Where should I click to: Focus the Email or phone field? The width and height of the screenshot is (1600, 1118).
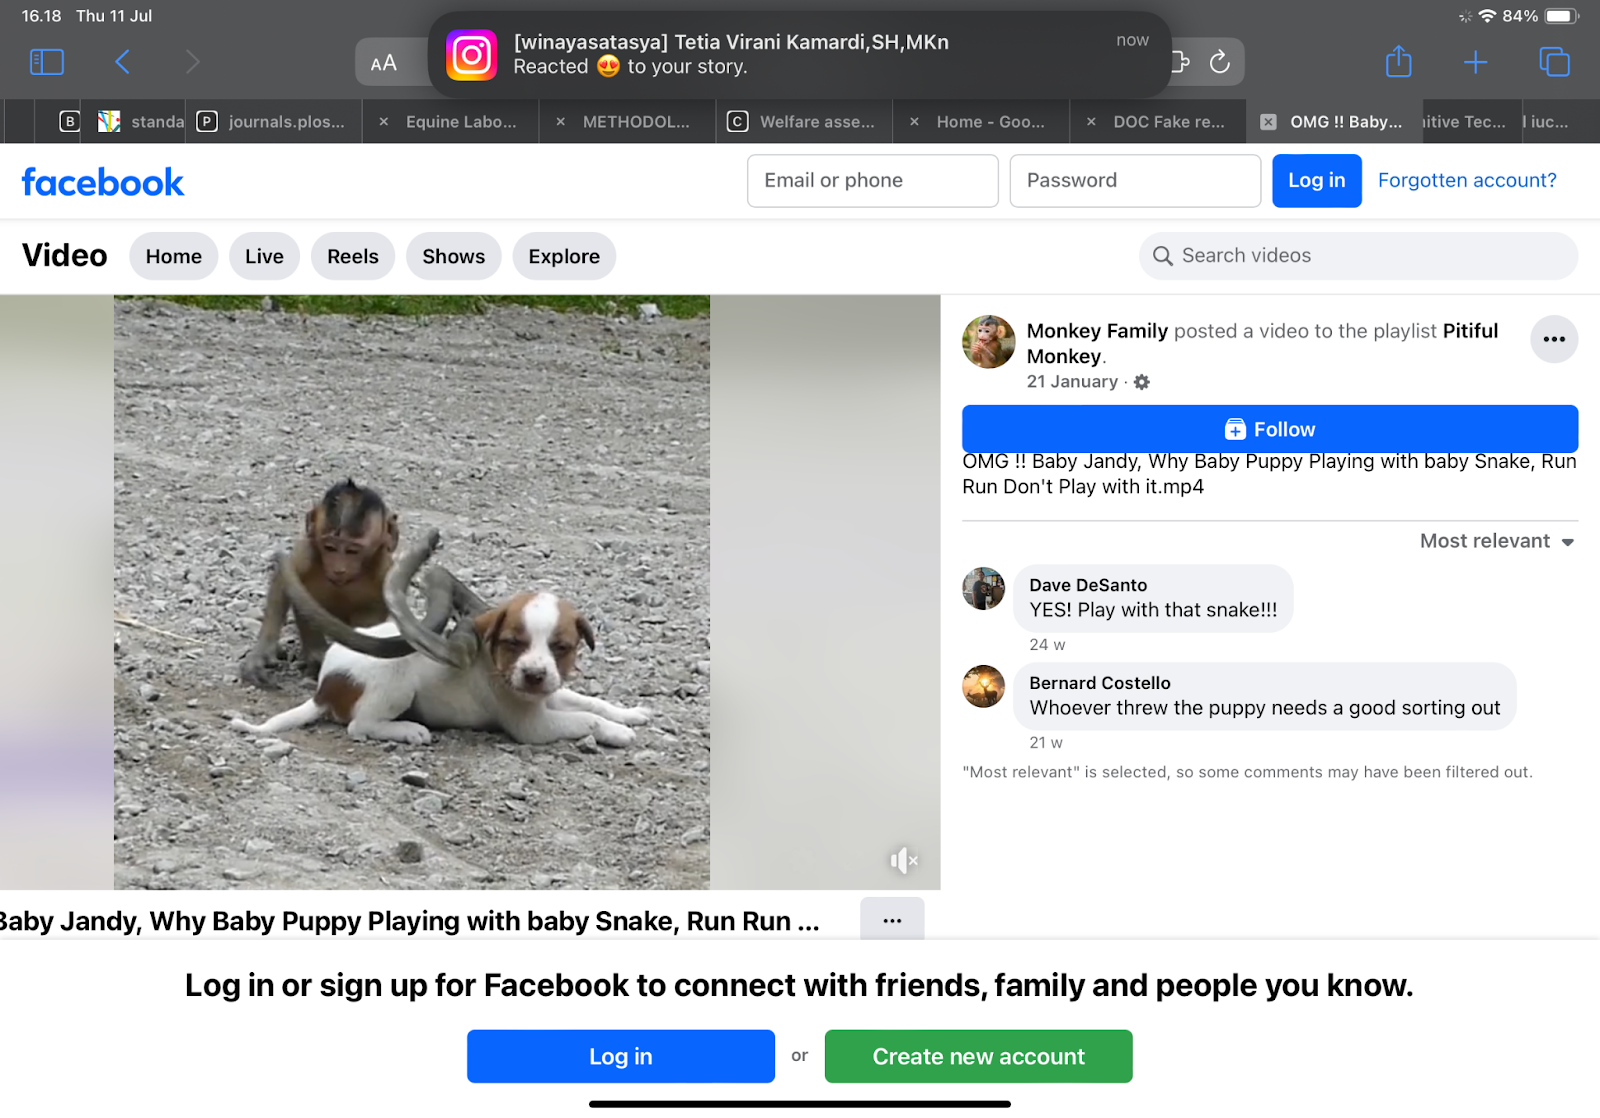pyautogui.click(x=872, y=180)
